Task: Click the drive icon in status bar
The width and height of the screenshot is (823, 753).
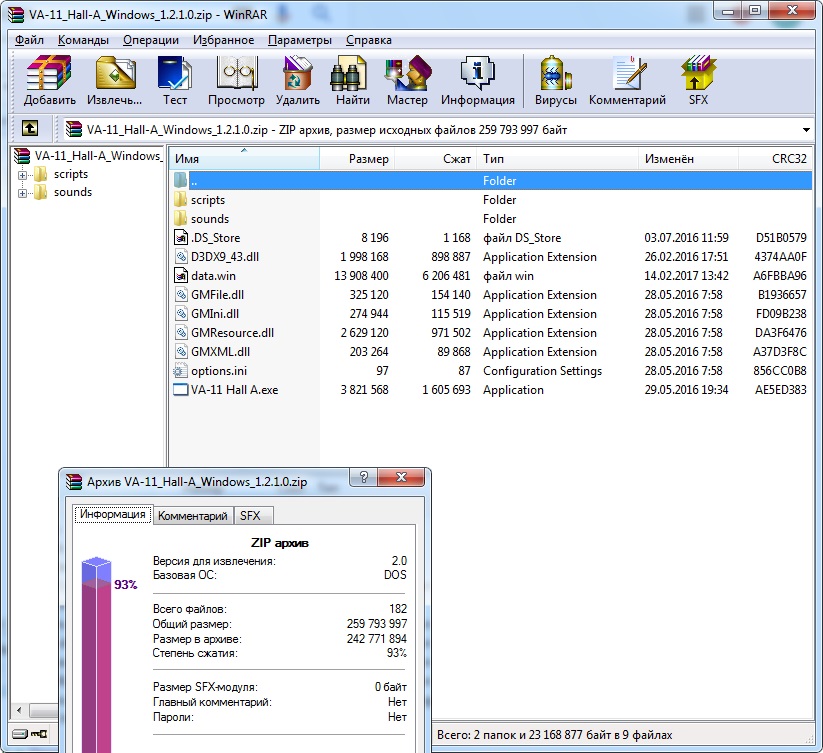Action: [20, 734]
